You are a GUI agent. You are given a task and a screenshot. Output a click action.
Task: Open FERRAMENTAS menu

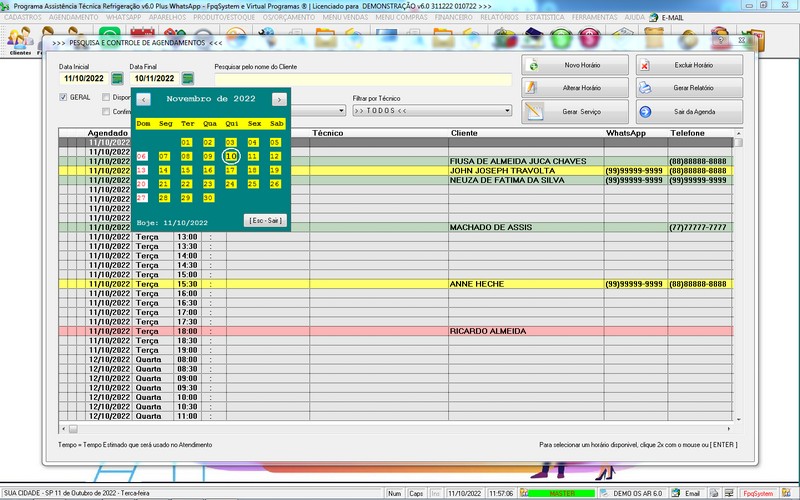(594, 17)
